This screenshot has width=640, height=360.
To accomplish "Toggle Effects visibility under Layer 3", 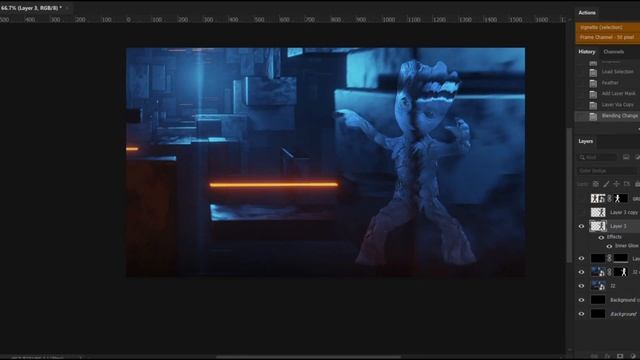I will [x=601, y=237].
